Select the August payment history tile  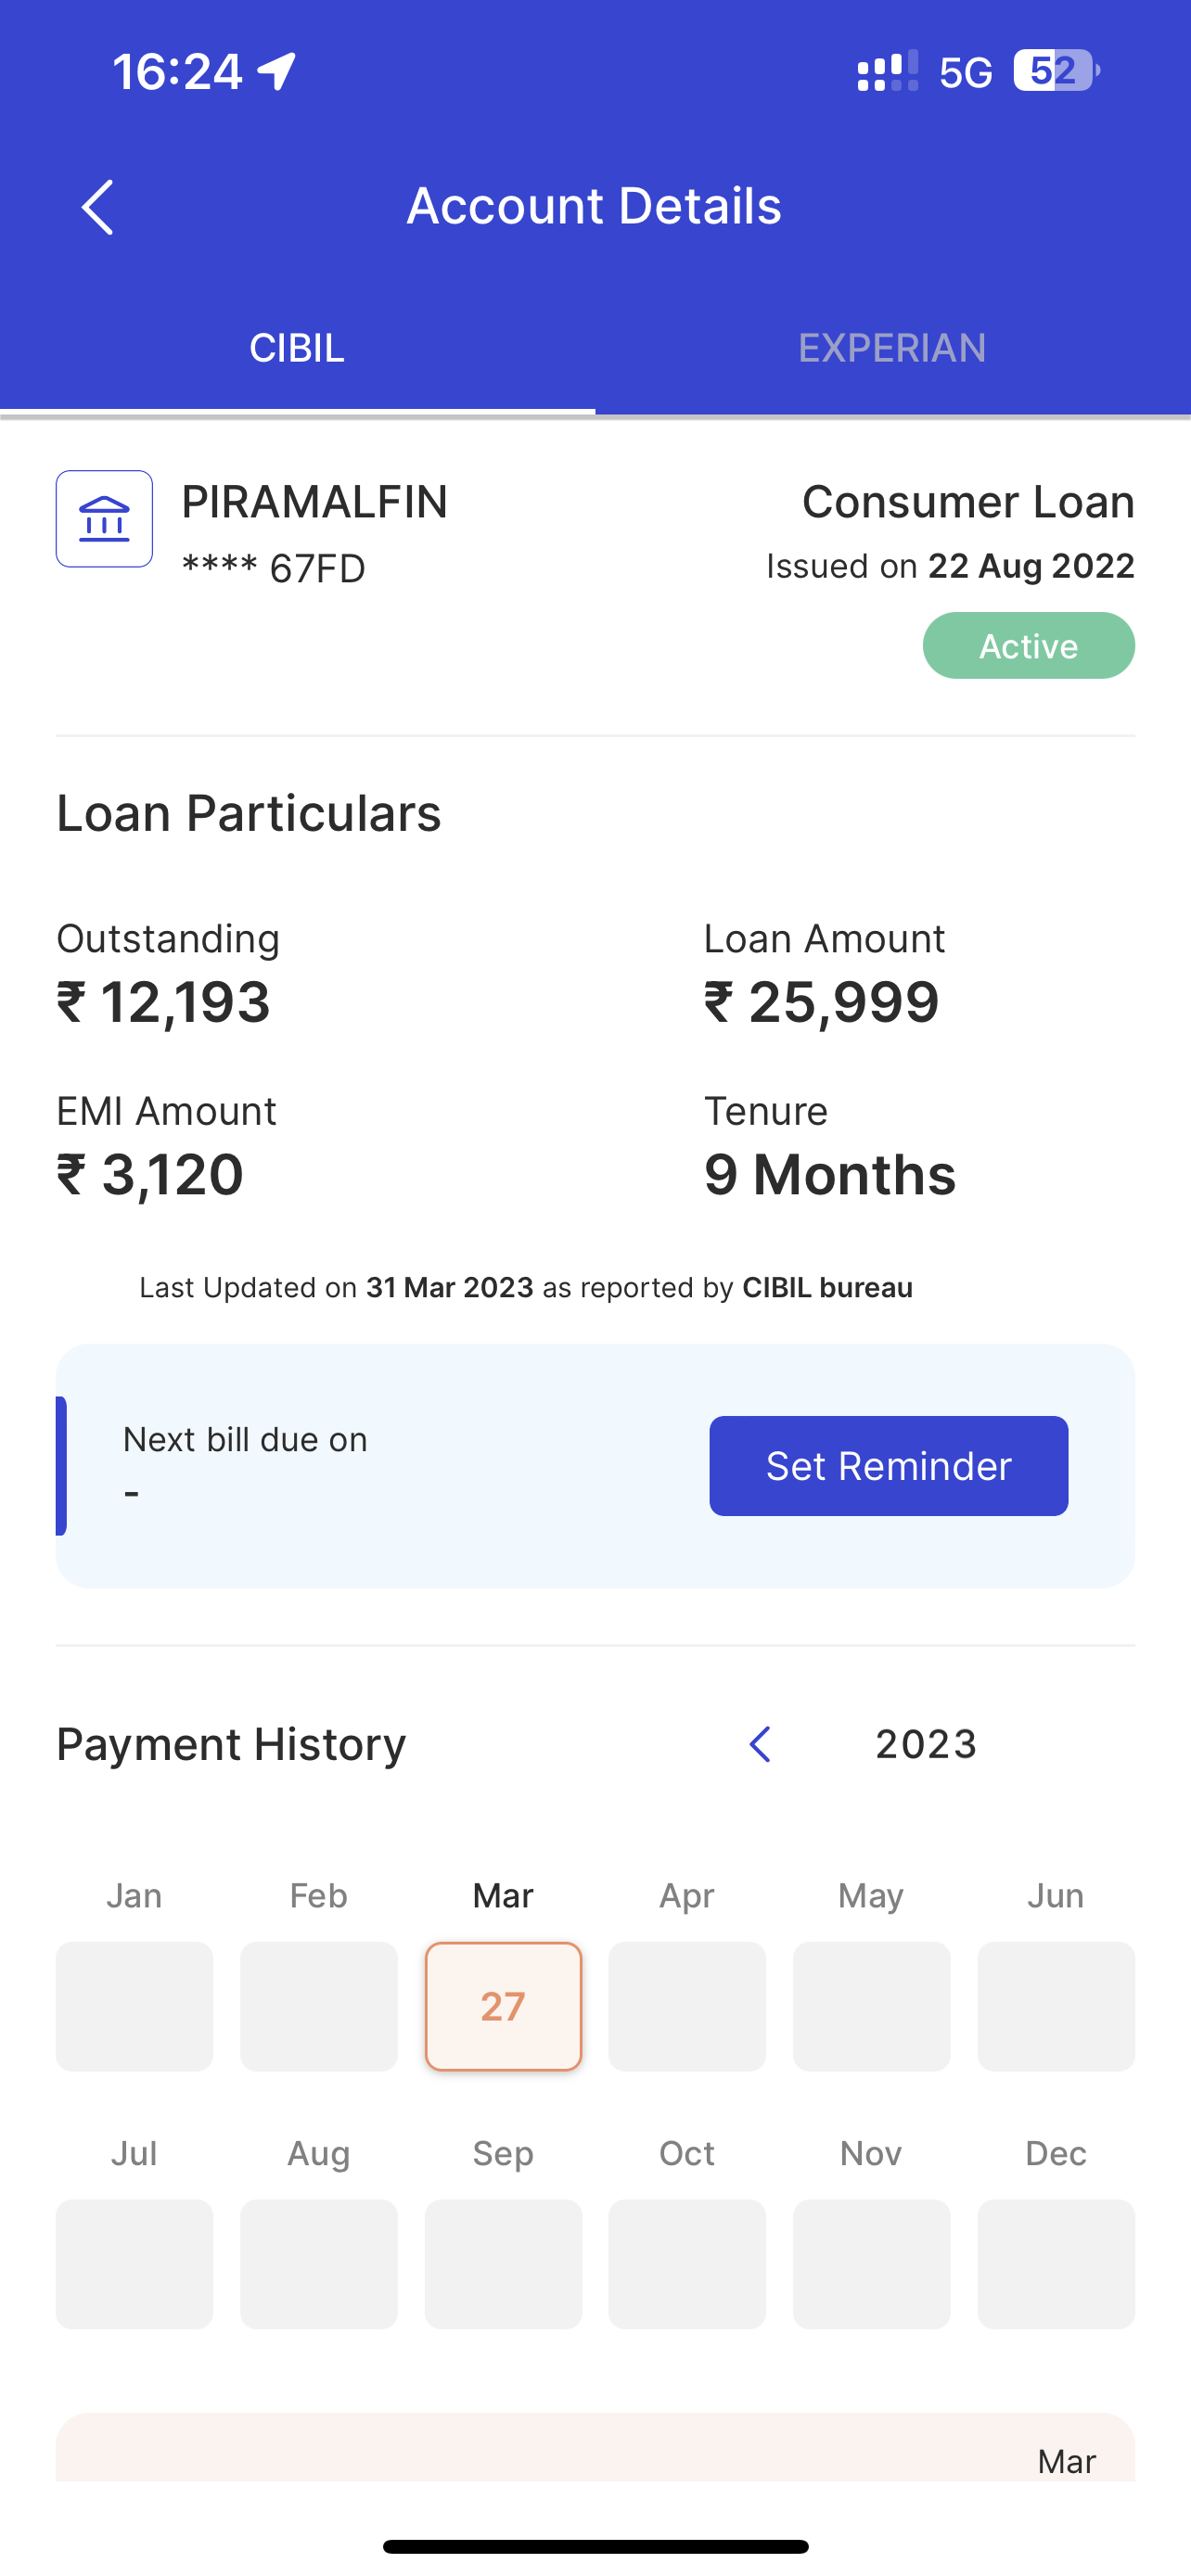click(x=319, y=2263)
